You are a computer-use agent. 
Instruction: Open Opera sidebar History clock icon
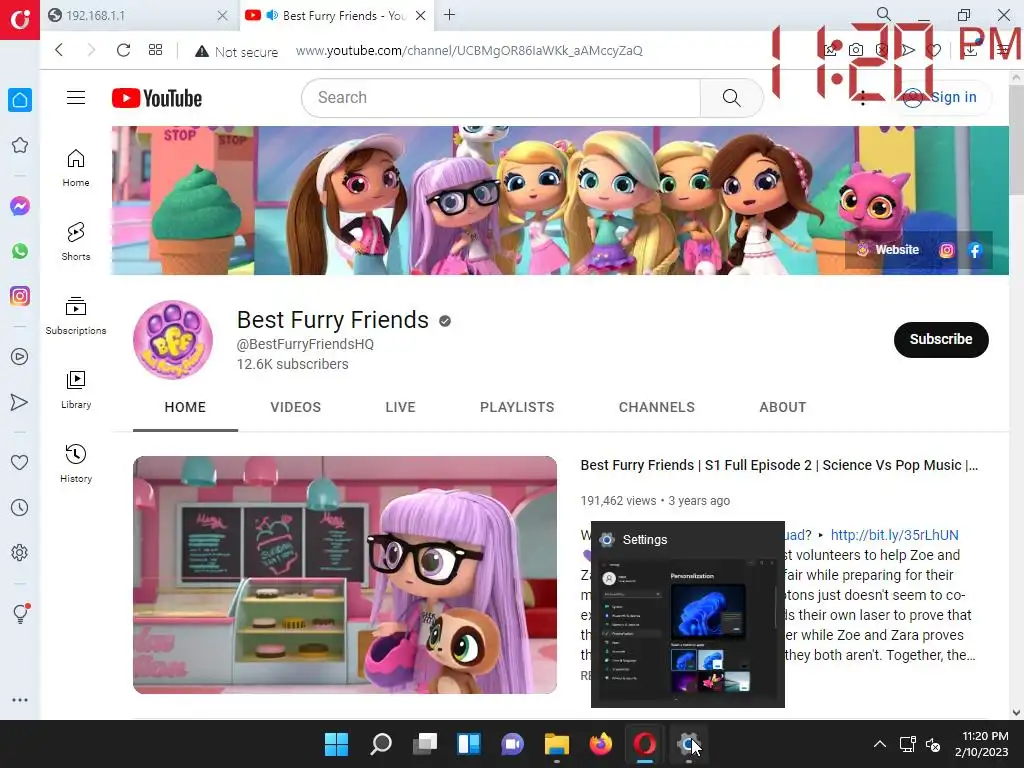click(x=20, y=507)
